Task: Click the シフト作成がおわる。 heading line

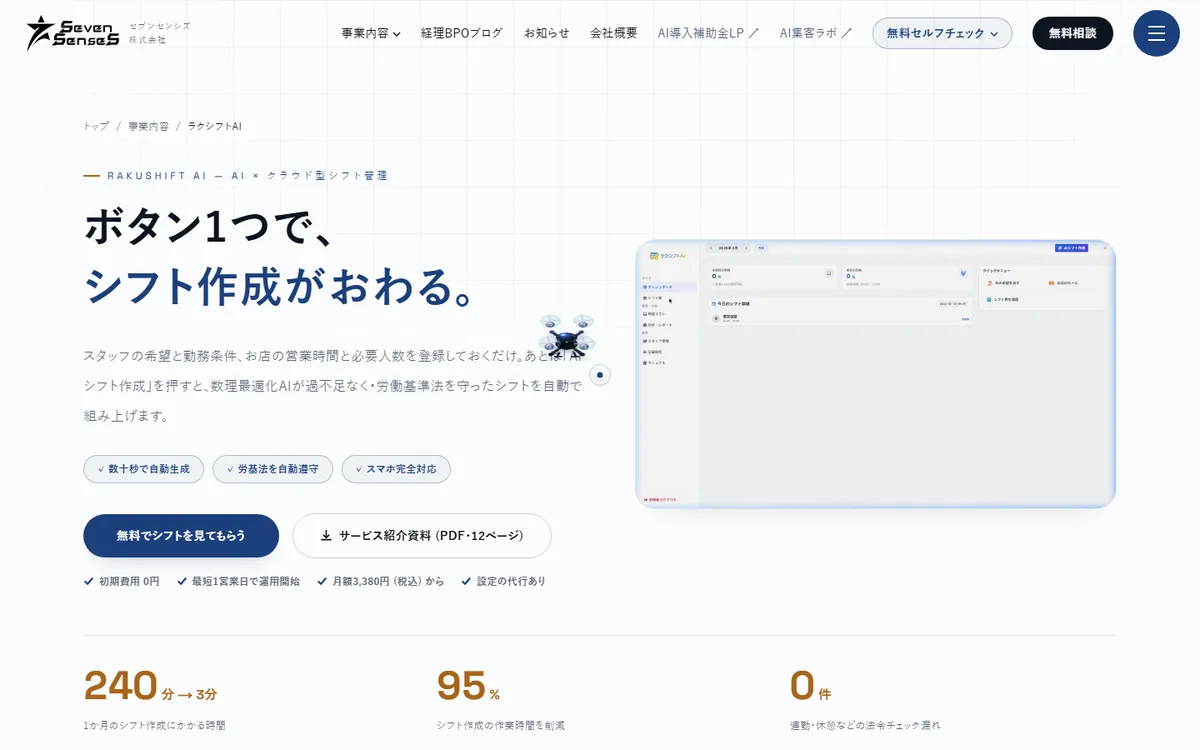Action: 279,287
